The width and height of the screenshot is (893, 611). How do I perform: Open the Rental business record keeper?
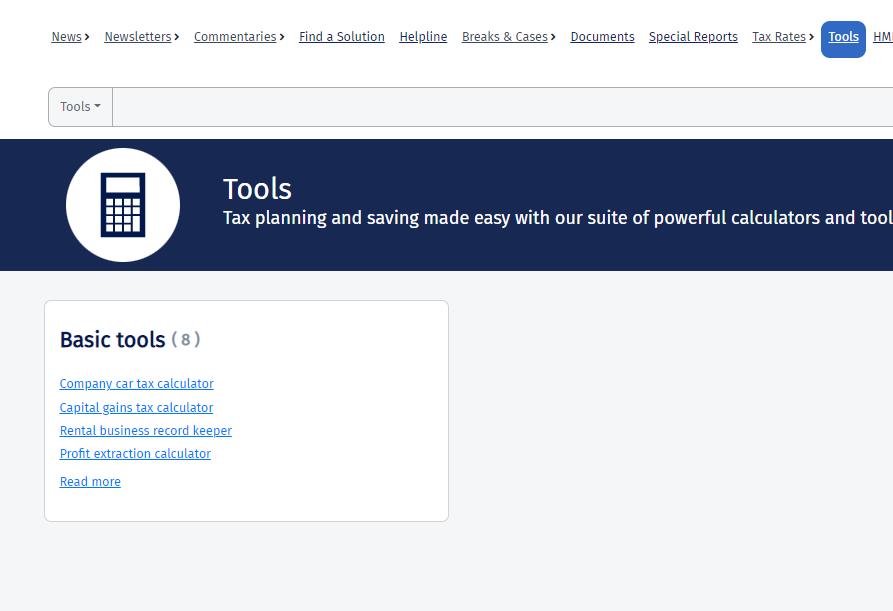point(145,431)
